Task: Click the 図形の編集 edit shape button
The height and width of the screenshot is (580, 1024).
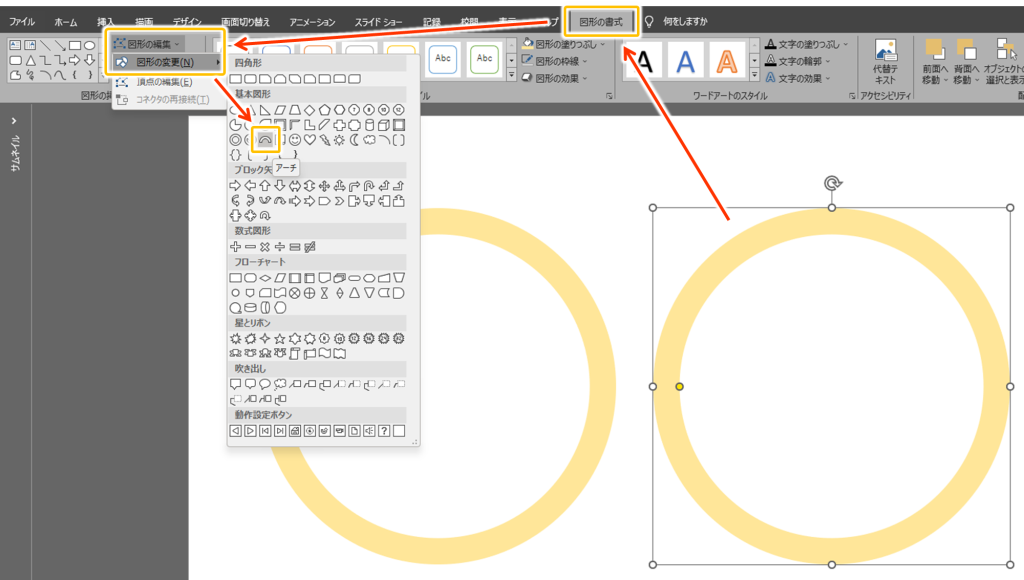Action: 150,44
